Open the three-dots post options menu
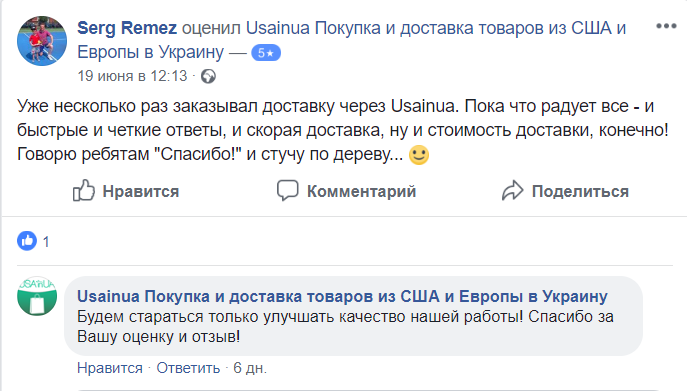The width and height of the screenshot is (687, 391). 666,26
